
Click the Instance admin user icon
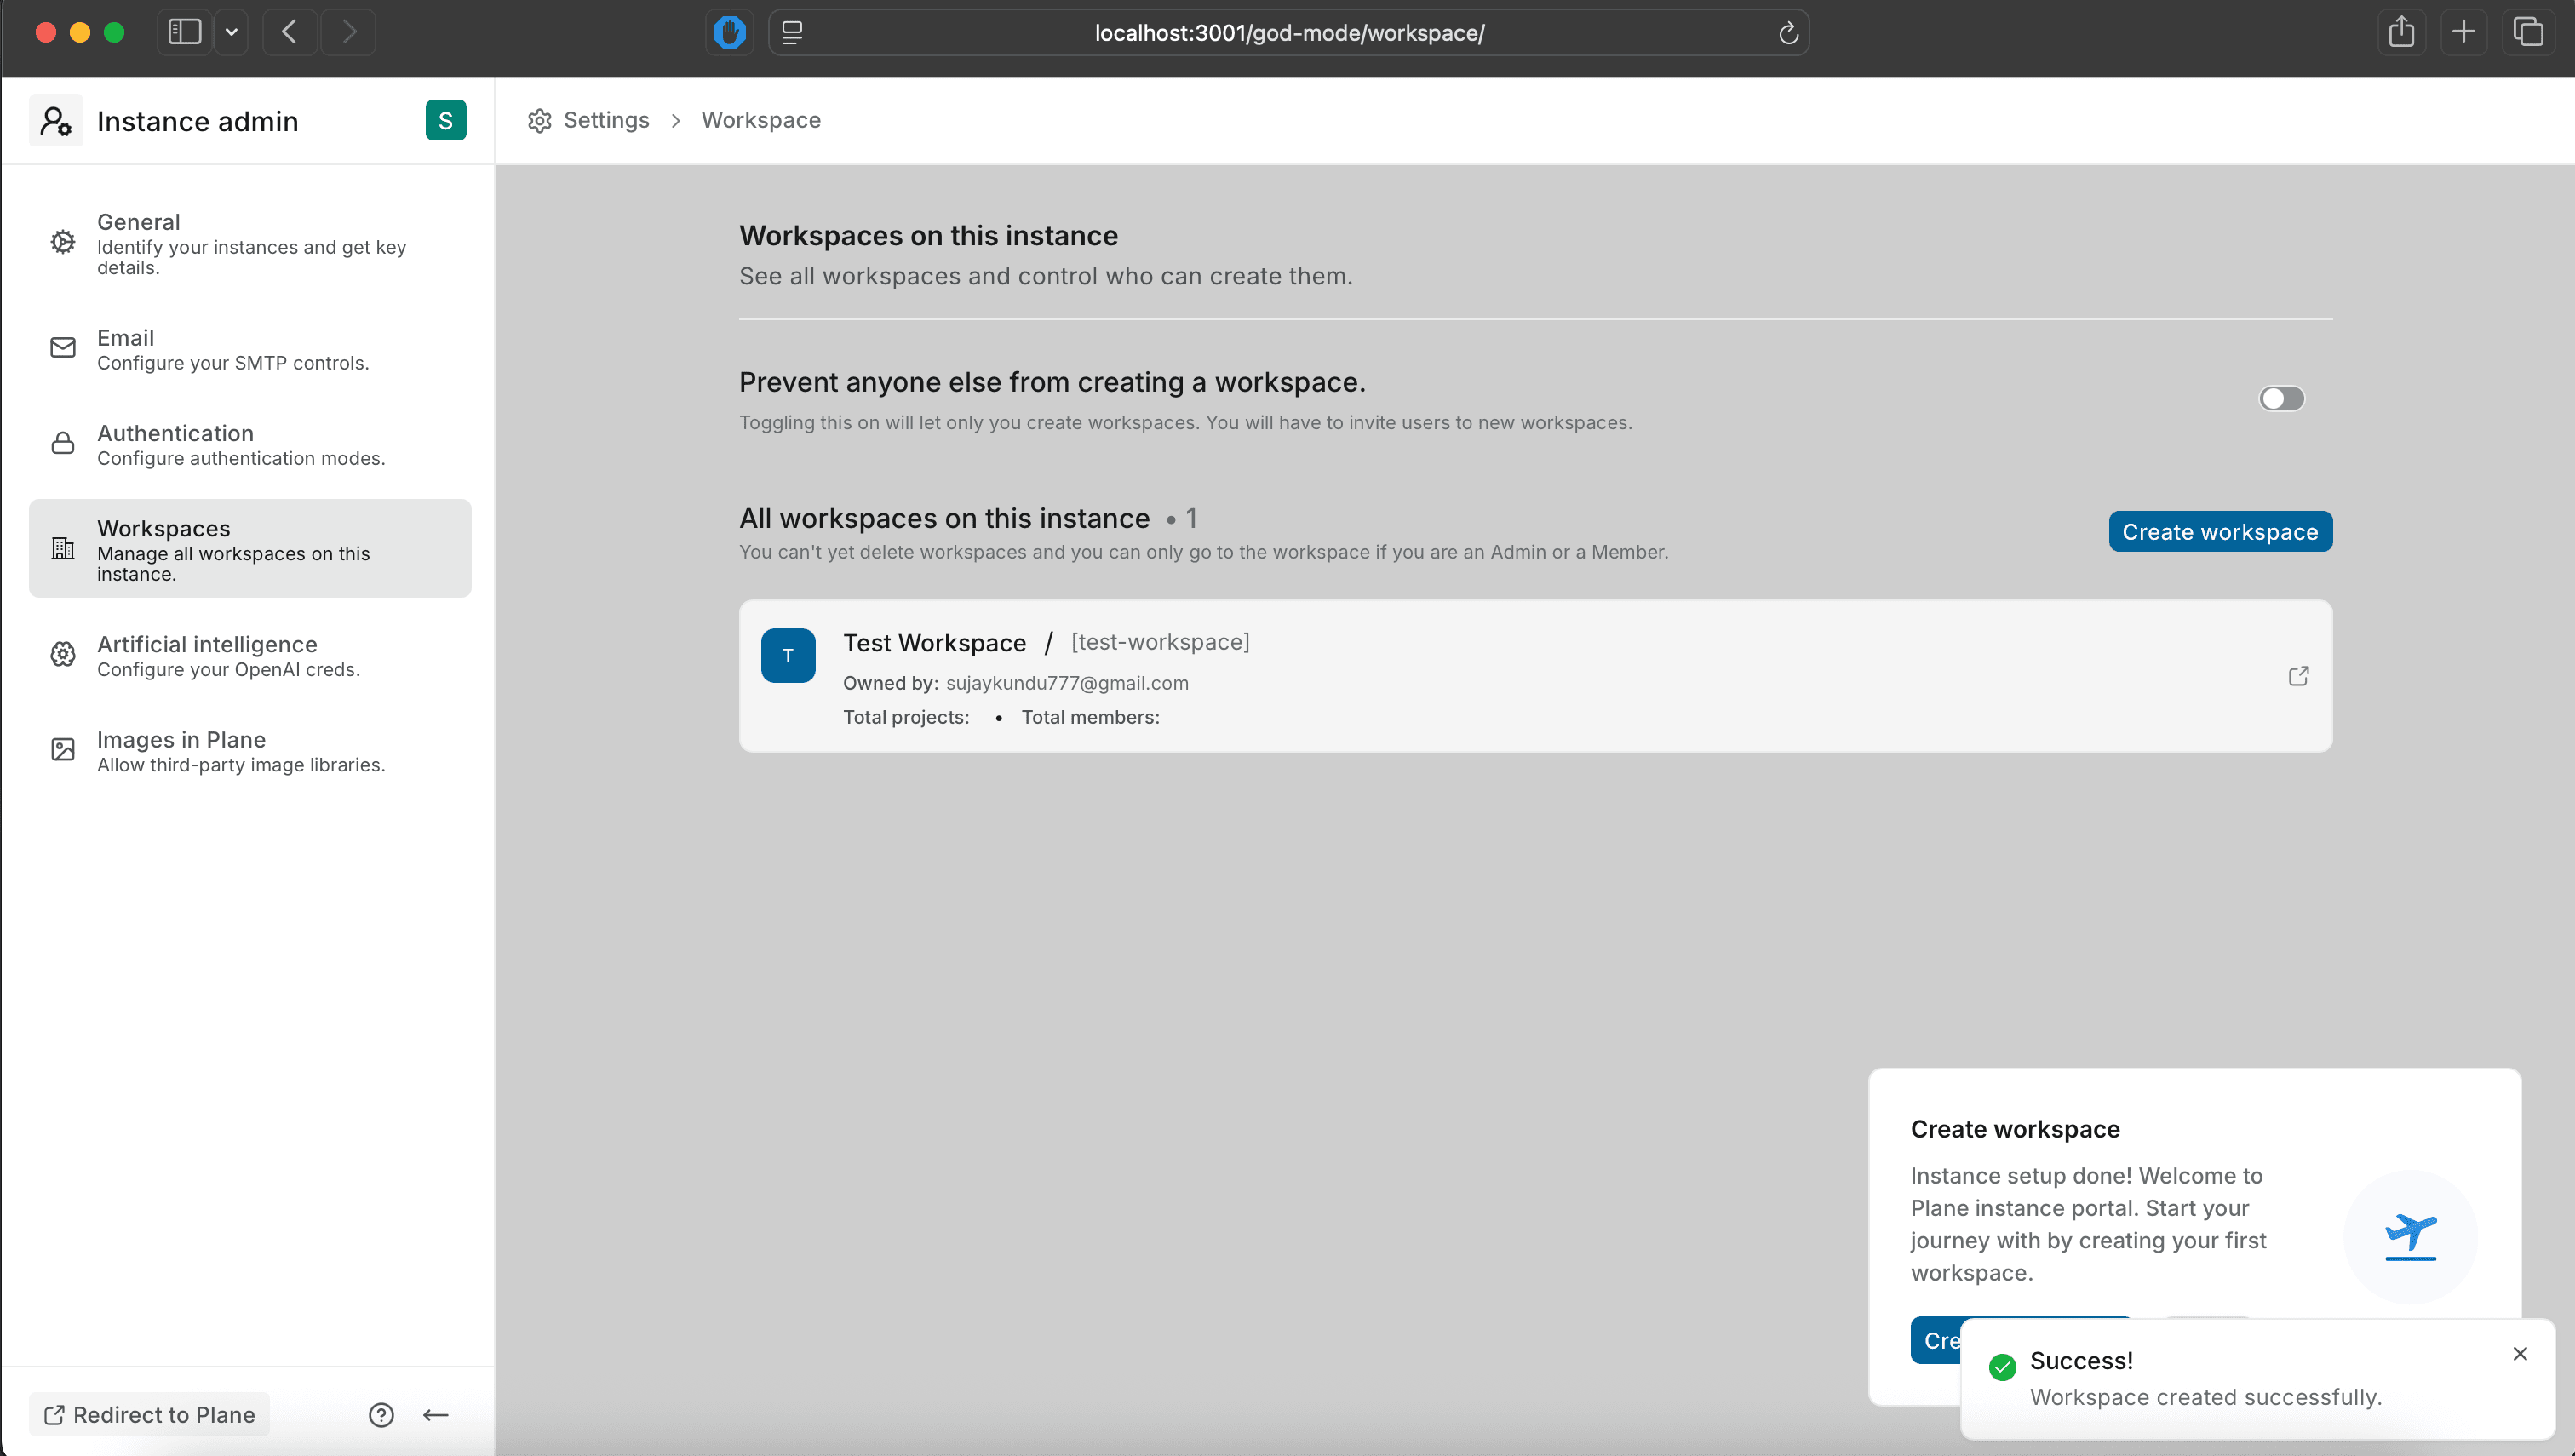[x=56, y=121]
